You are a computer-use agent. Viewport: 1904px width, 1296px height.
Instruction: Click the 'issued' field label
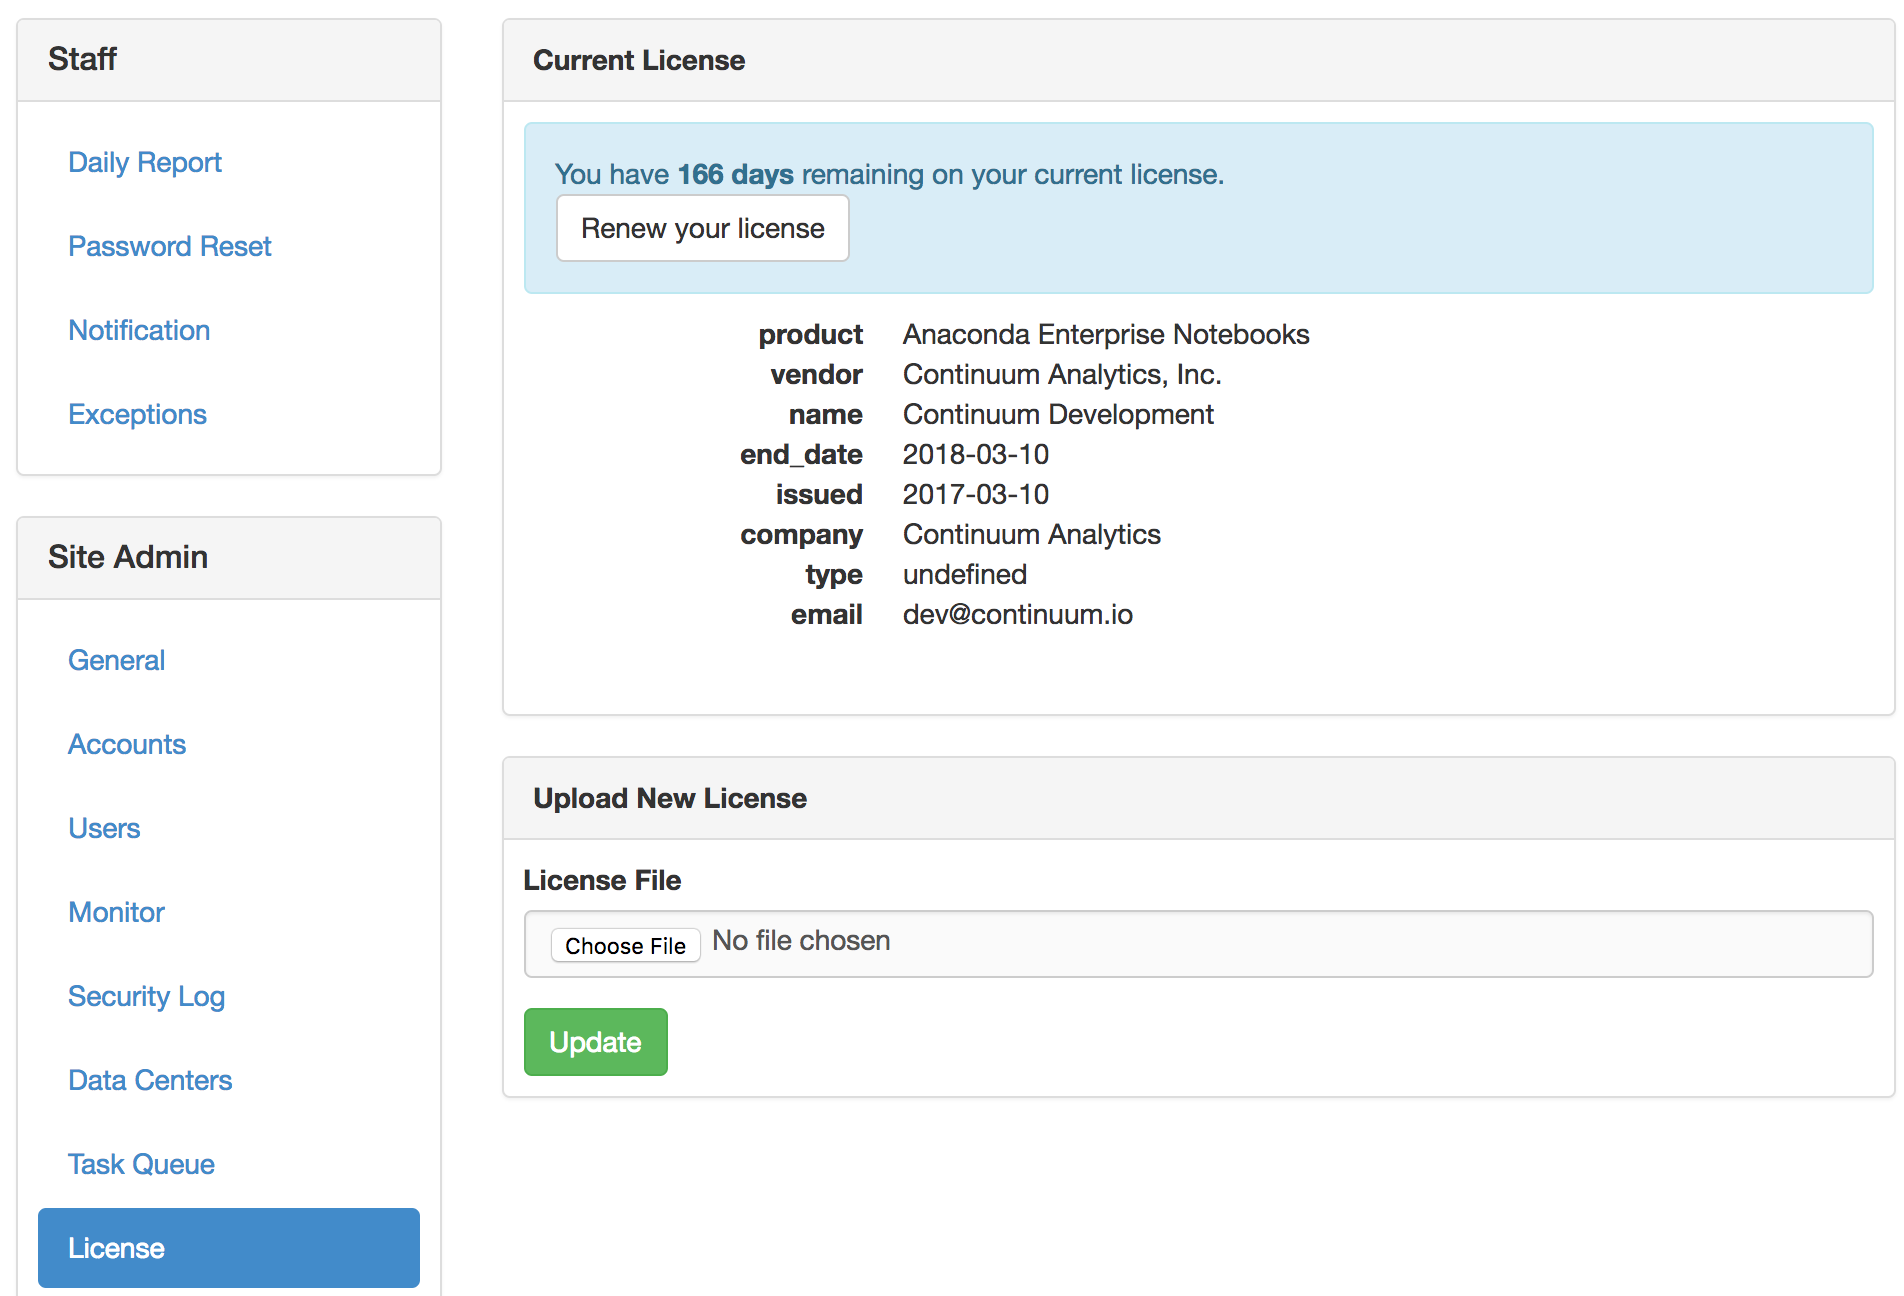tap(819, 494)
